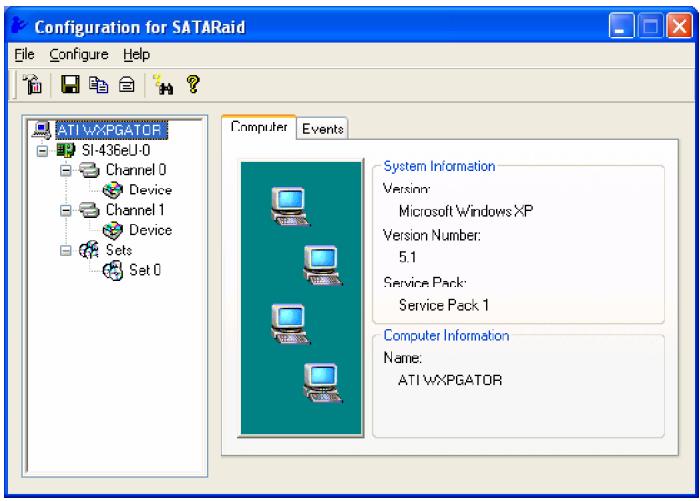Click the drive device toolbar icon
This screenshot has height=501, width=700.
(127, 84)
